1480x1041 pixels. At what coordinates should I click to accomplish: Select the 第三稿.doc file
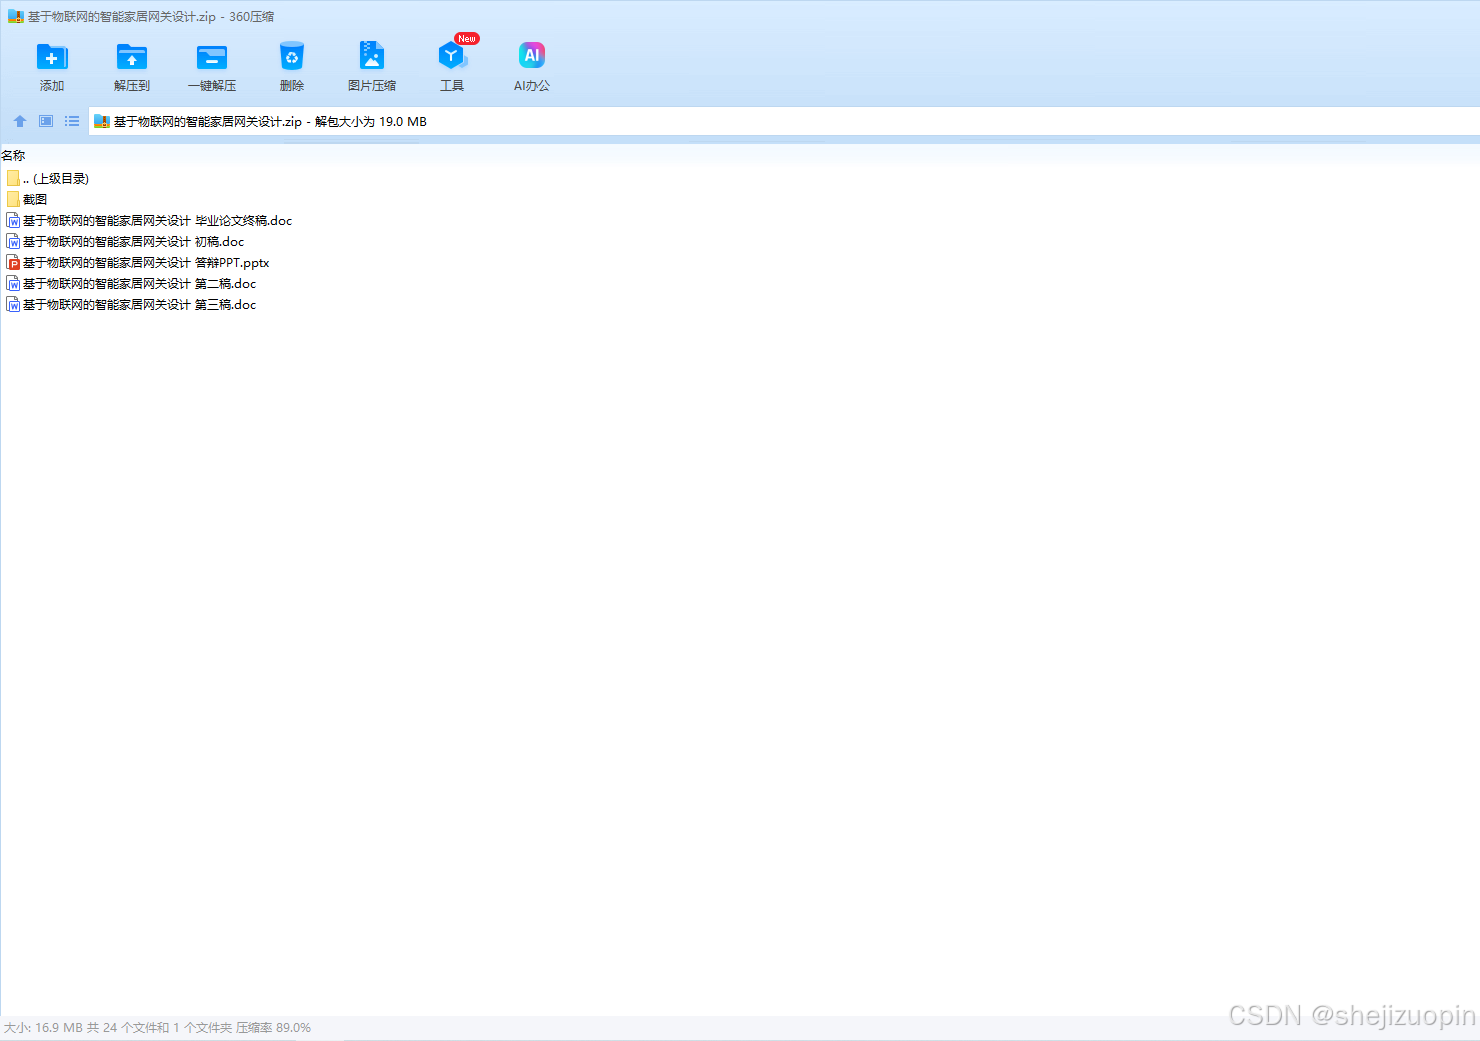[x=131, y=304]
